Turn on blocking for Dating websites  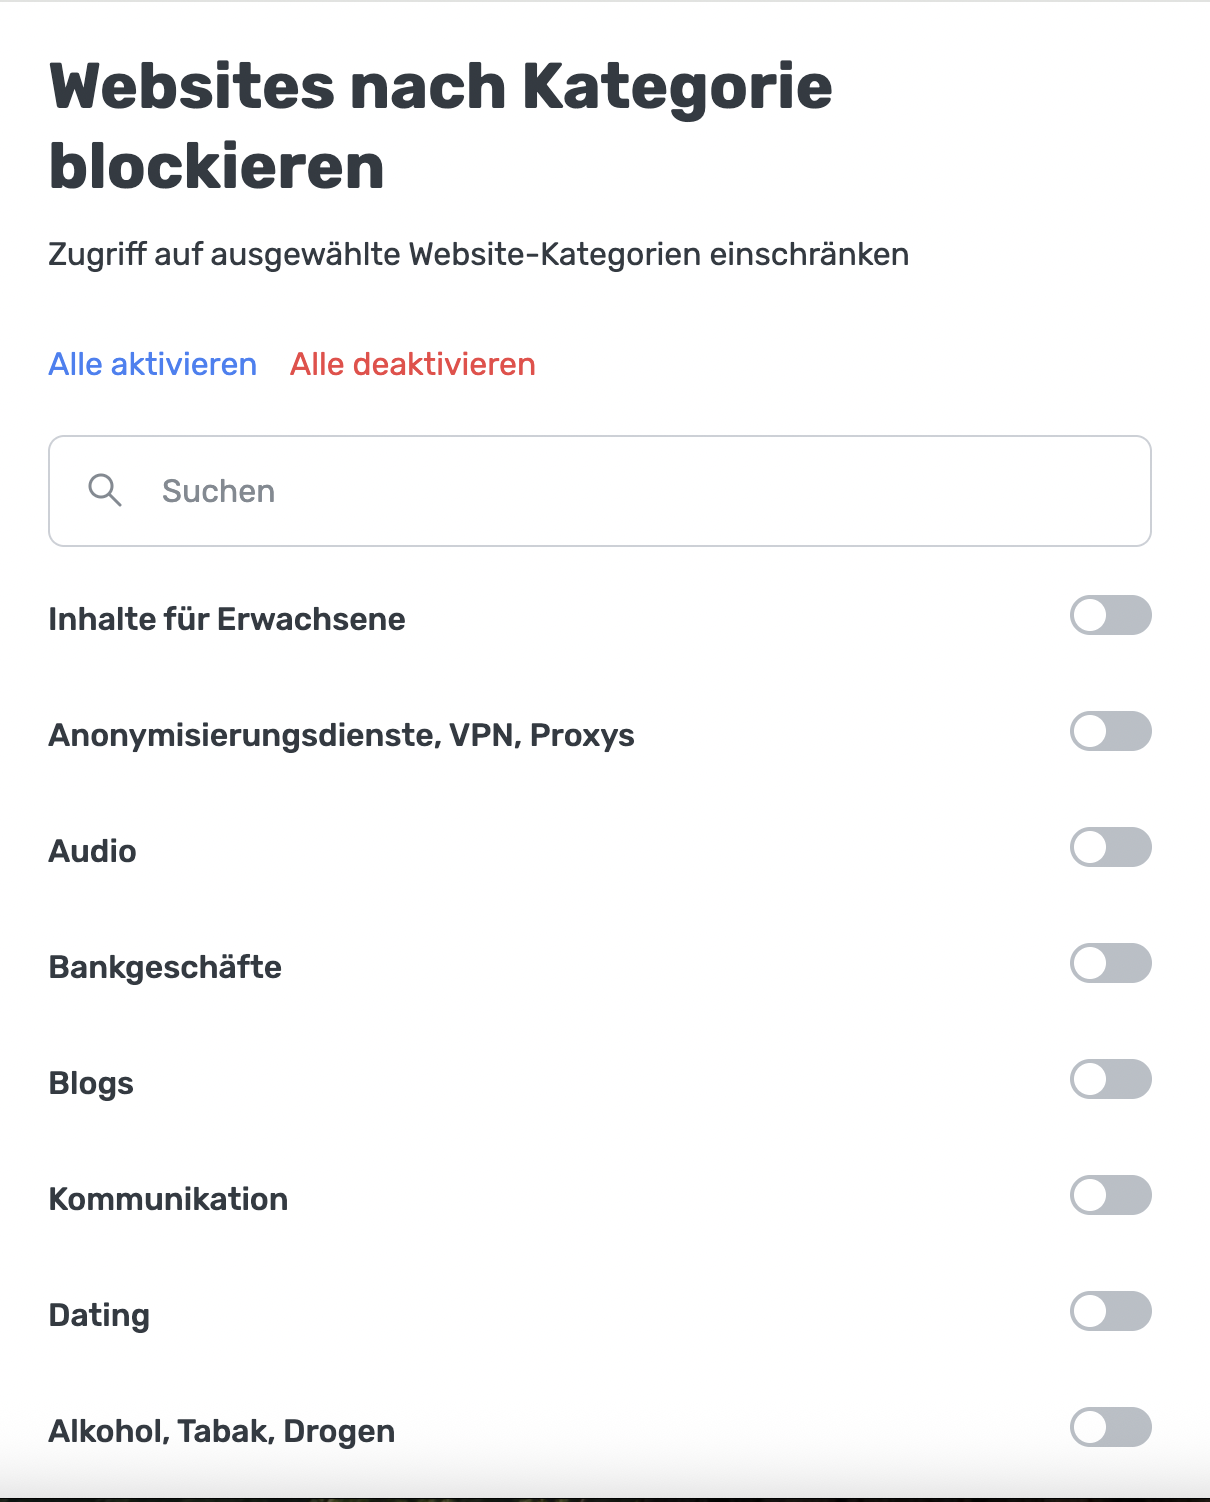[1110, 1311]
